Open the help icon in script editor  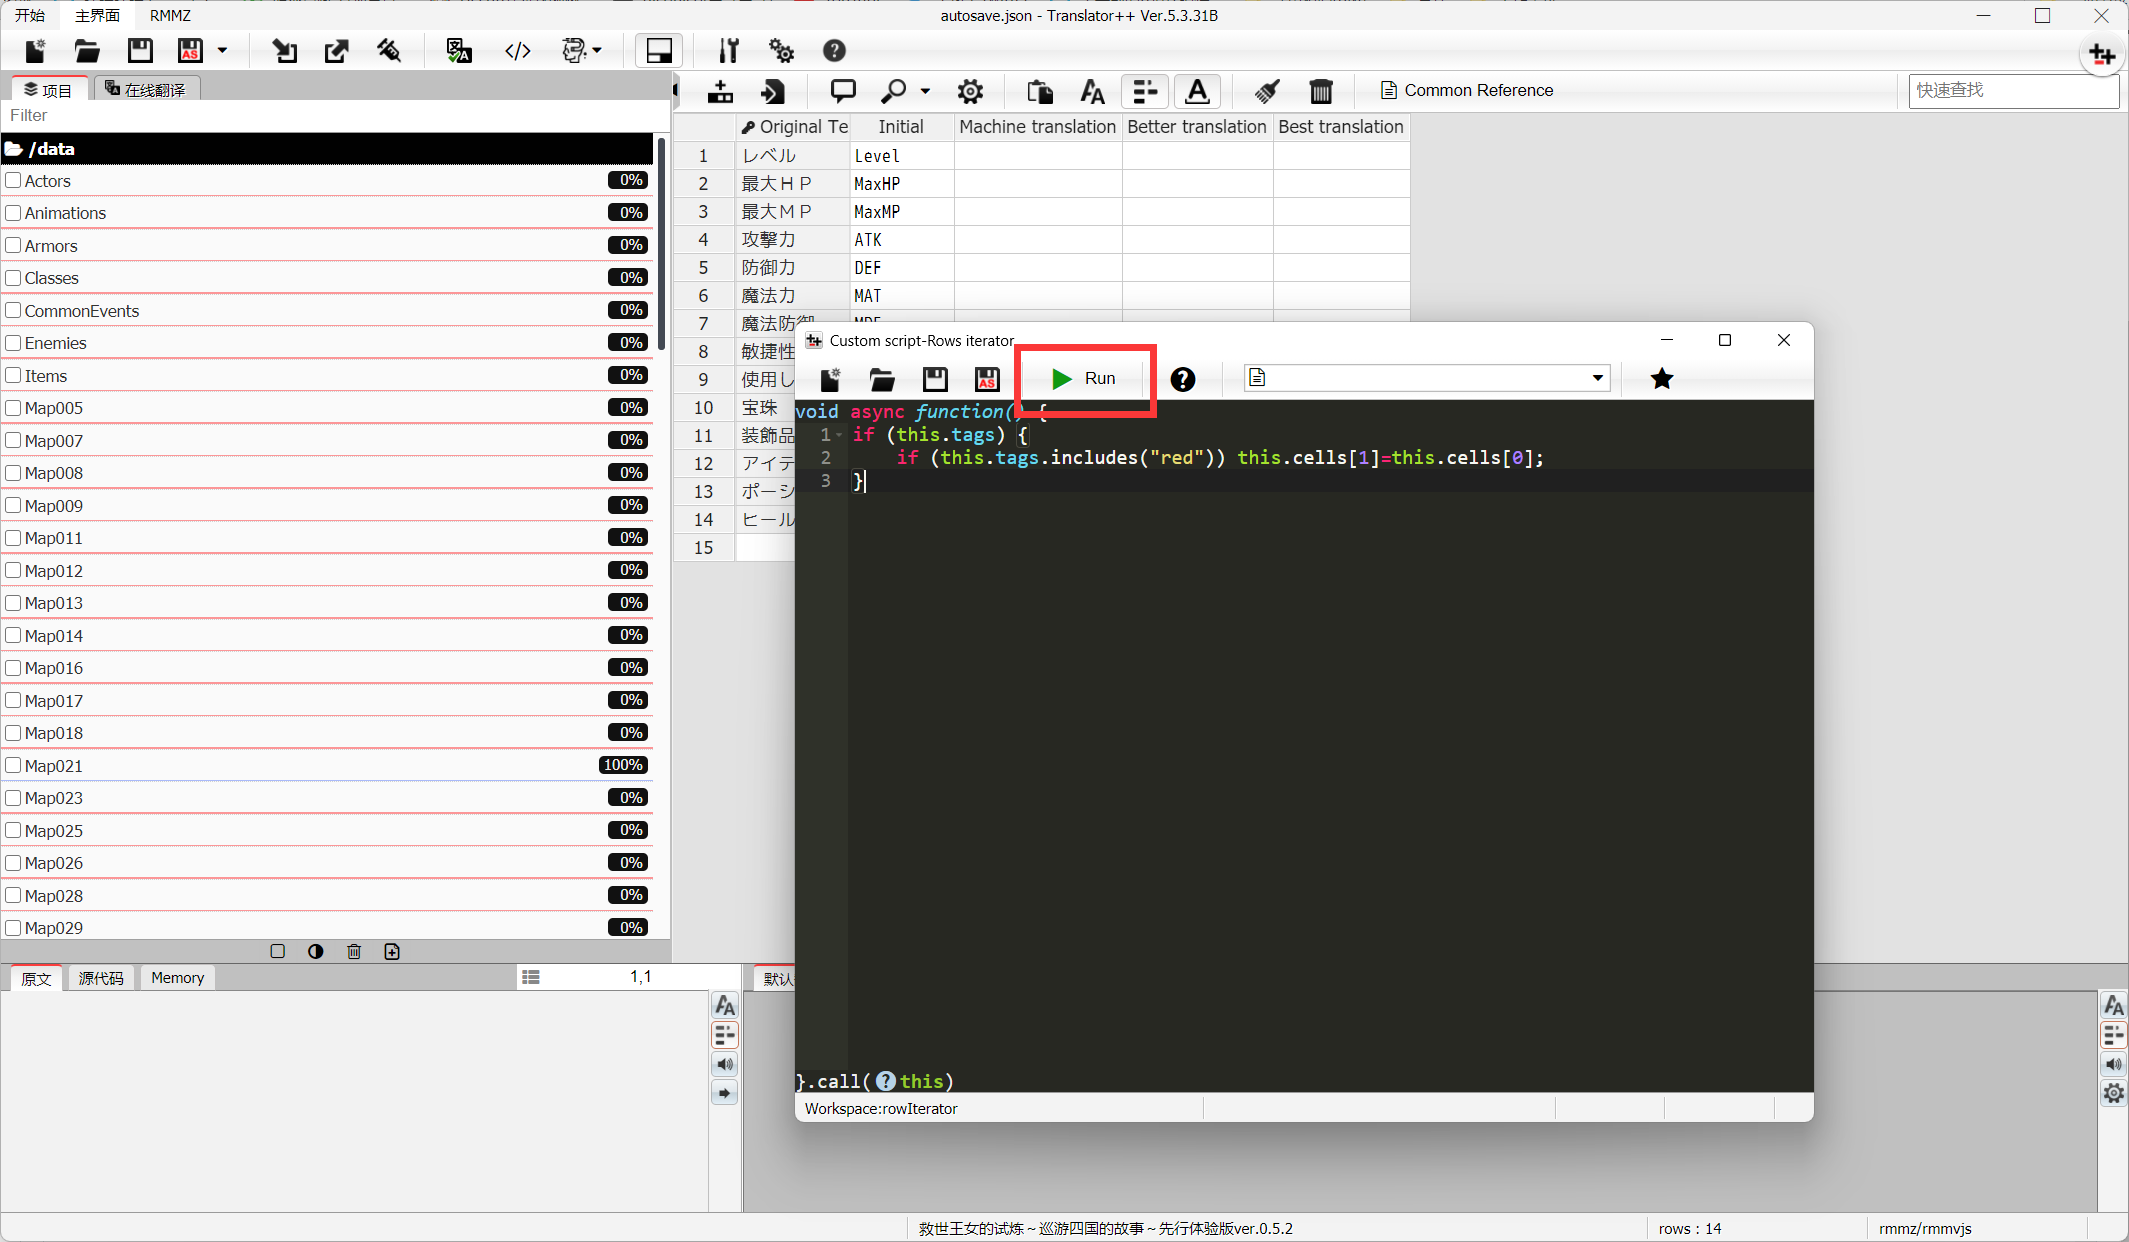[x=1182, y=380]
